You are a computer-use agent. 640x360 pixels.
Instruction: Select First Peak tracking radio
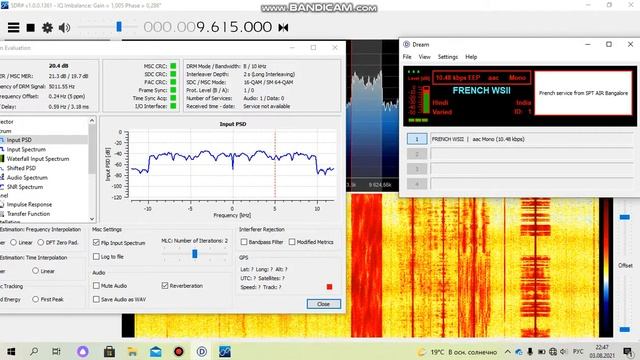[36, 300]
